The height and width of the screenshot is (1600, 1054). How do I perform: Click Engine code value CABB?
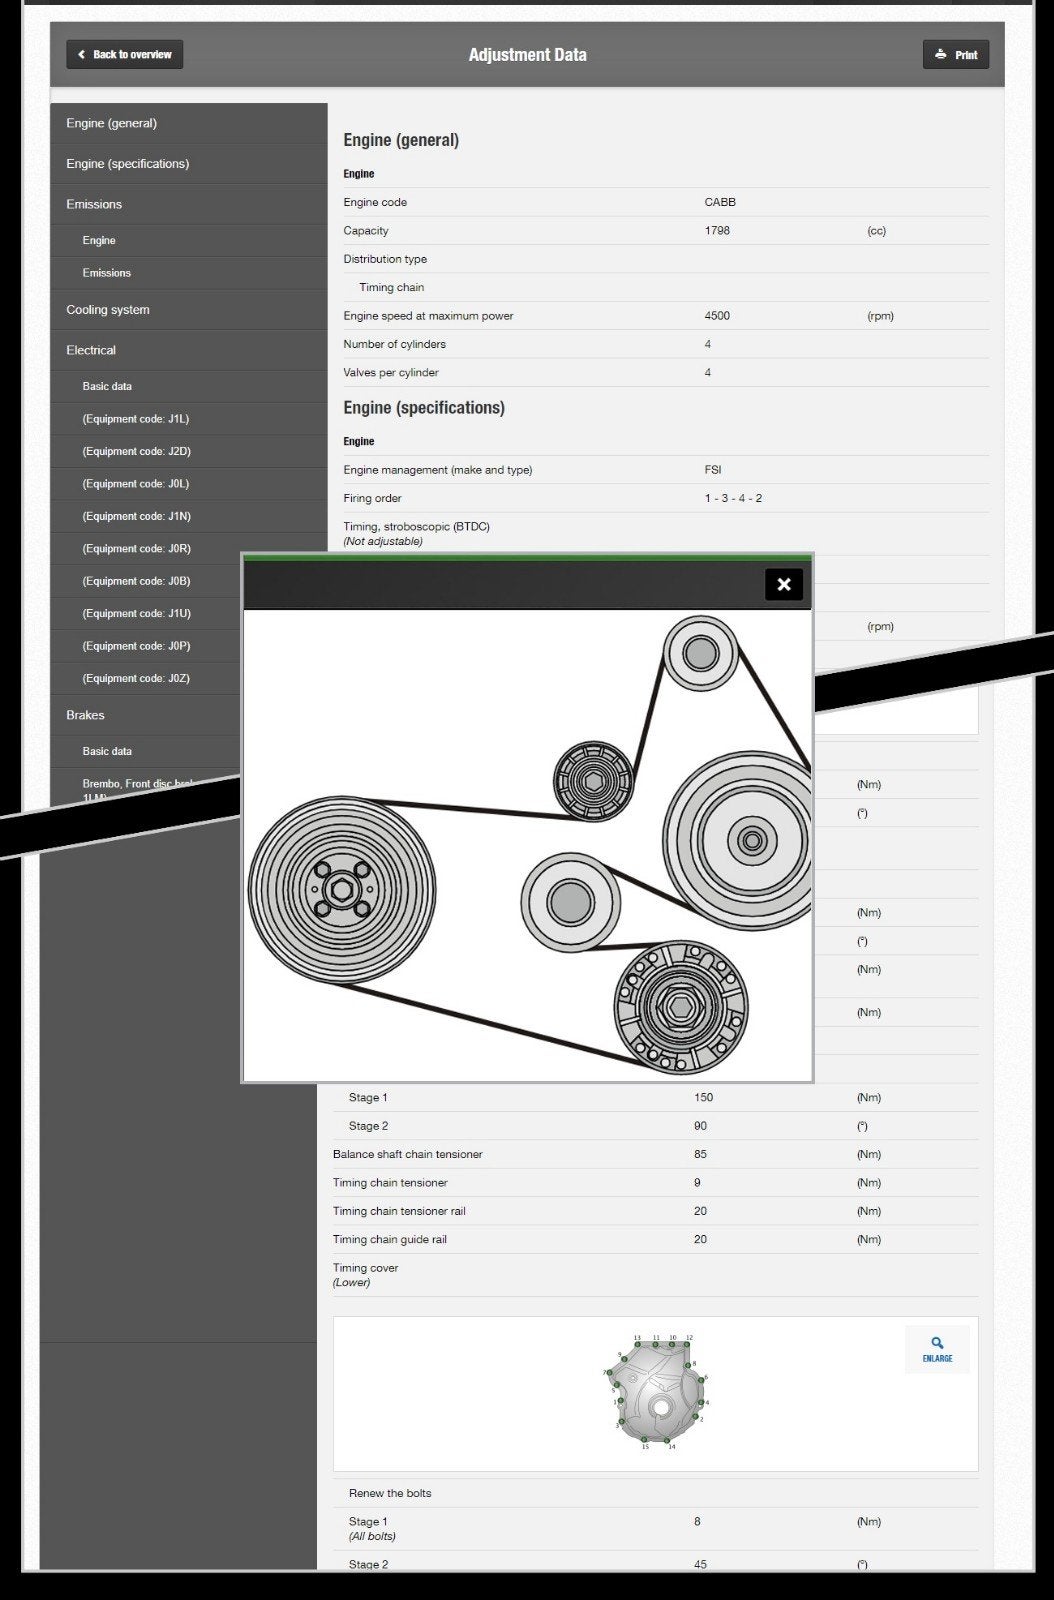(x=720, y=202)
